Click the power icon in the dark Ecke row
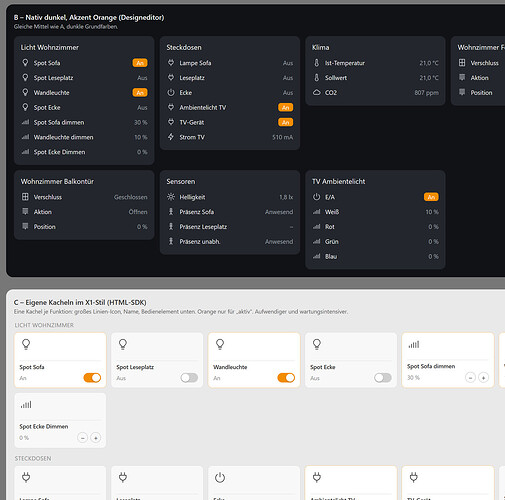Image resolution: width=505 pixels, height=500 pixels. point(171,92)
